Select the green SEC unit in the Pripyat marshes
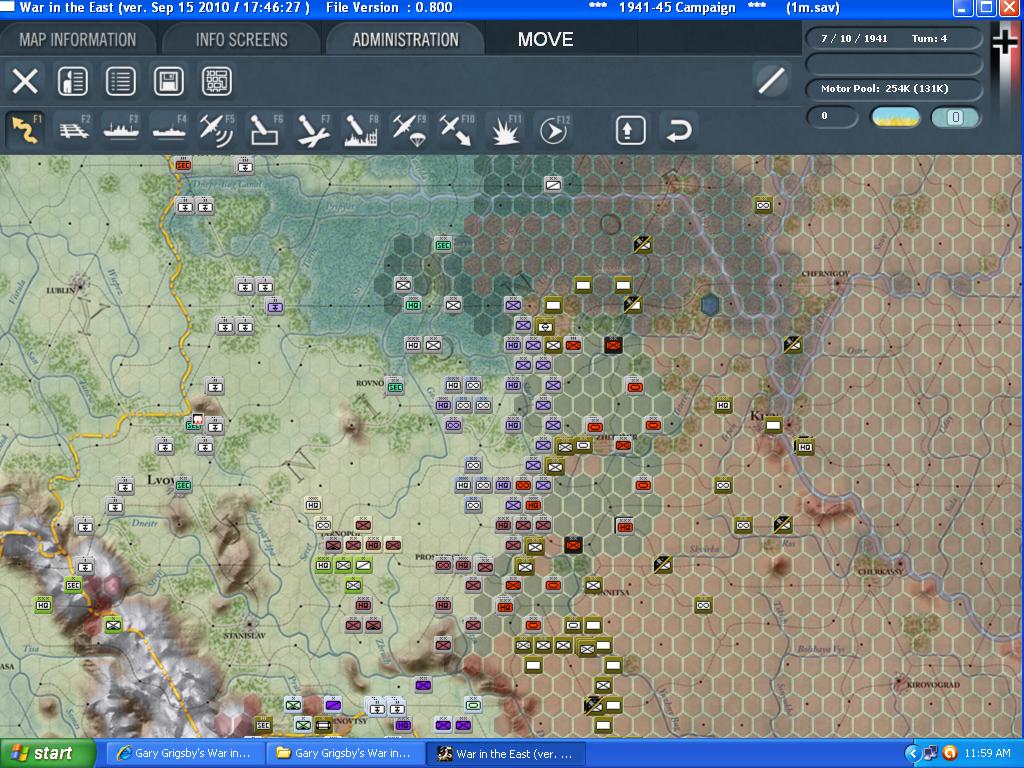This screenshot has height=768, width=1024. pyautogui.click(x=443, y=245)
